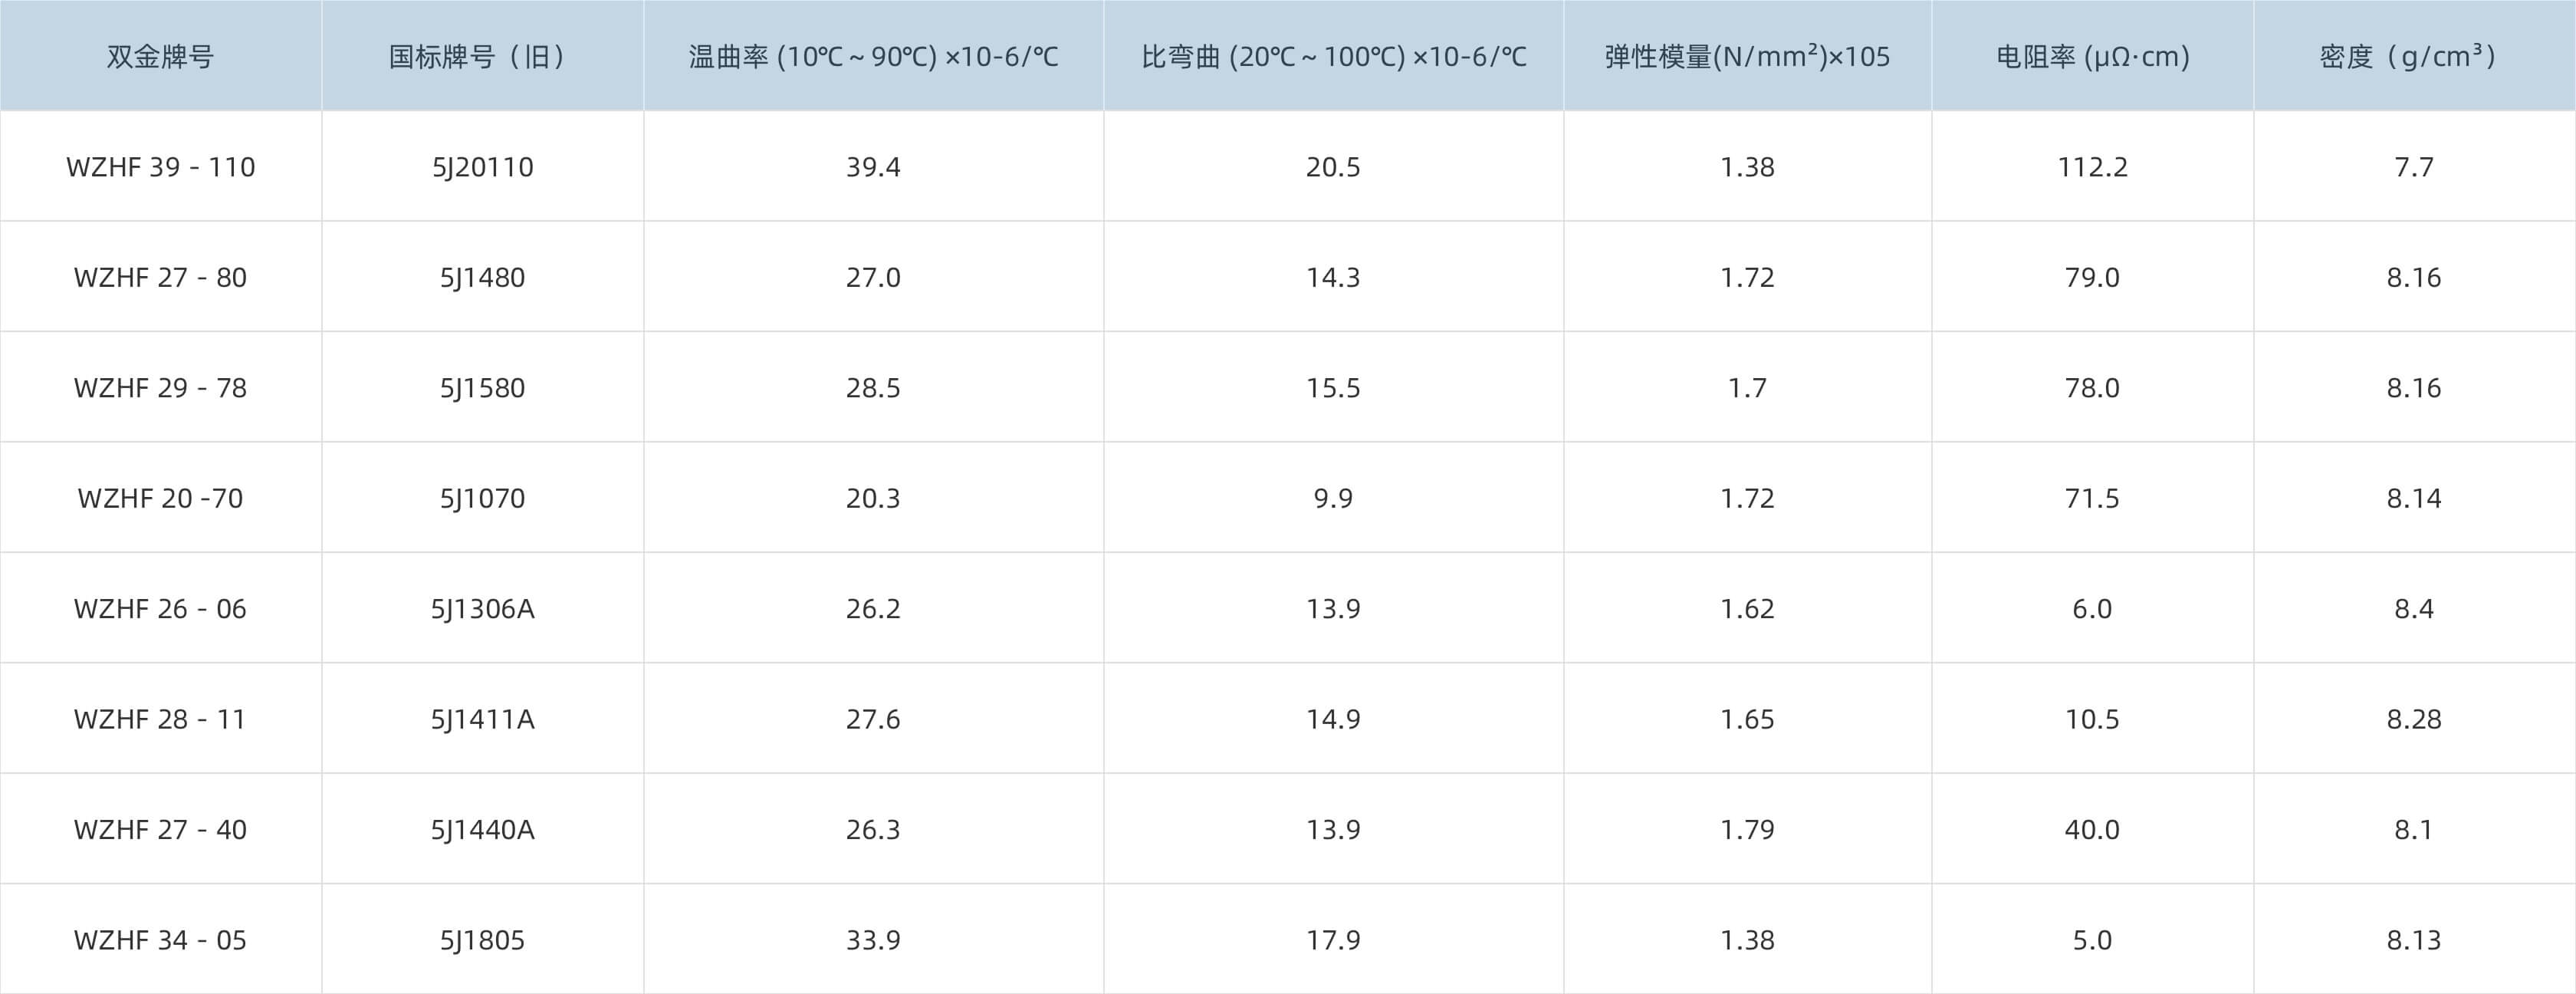Click the WZHF 26 - 06 cell
This screenshot has height=994, width=2576.
pos(160,609)
